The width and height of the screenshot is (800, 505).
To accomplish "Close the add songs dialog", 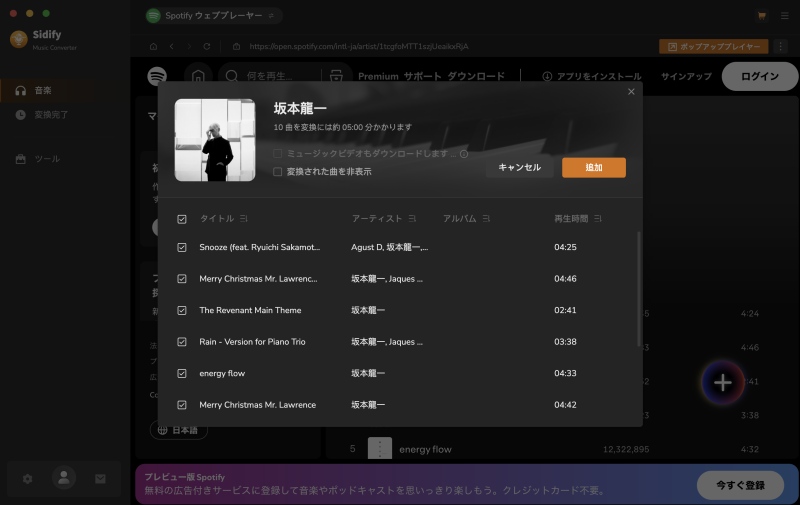I will coord(631,92).
